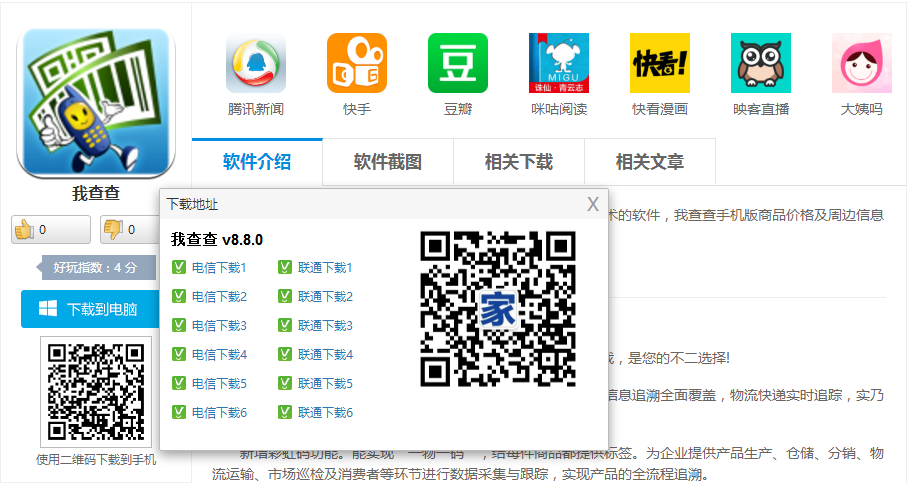Click the 下载到电脑 button

click(90, 309)
